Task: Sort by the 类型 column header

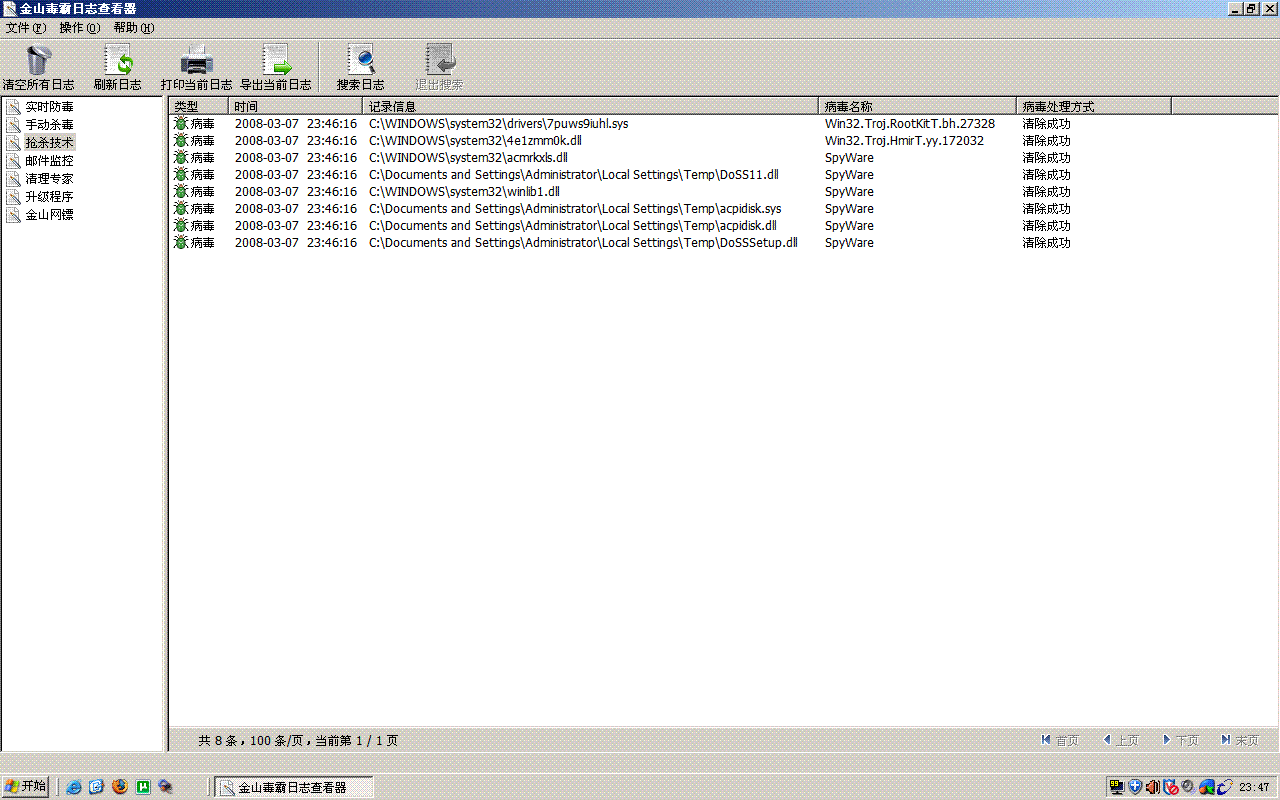Action: coord(198,106)
